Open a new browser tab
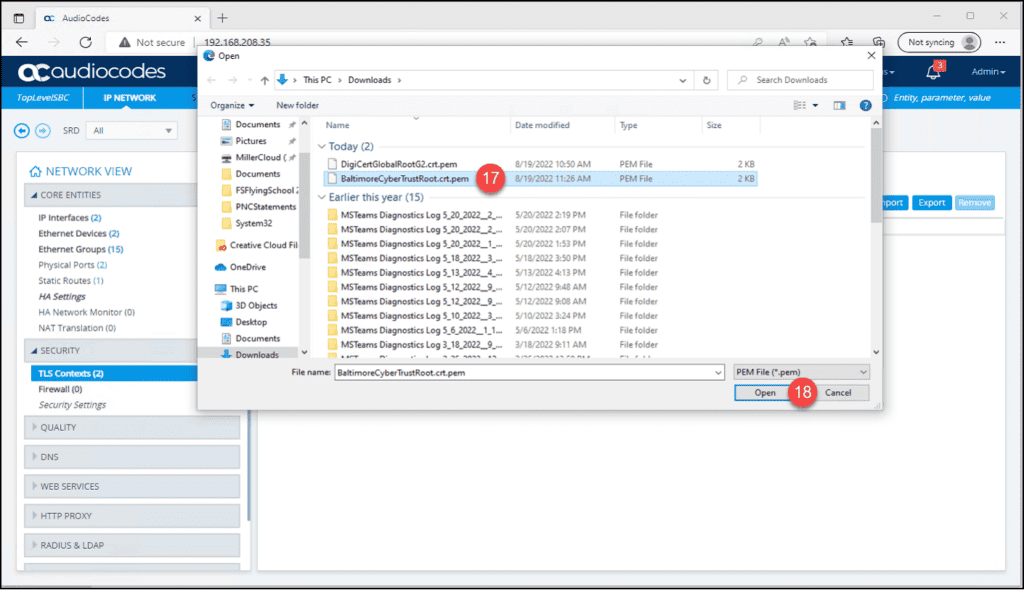The height and width of the screenshot is (590, 1024). coord(222,18)
